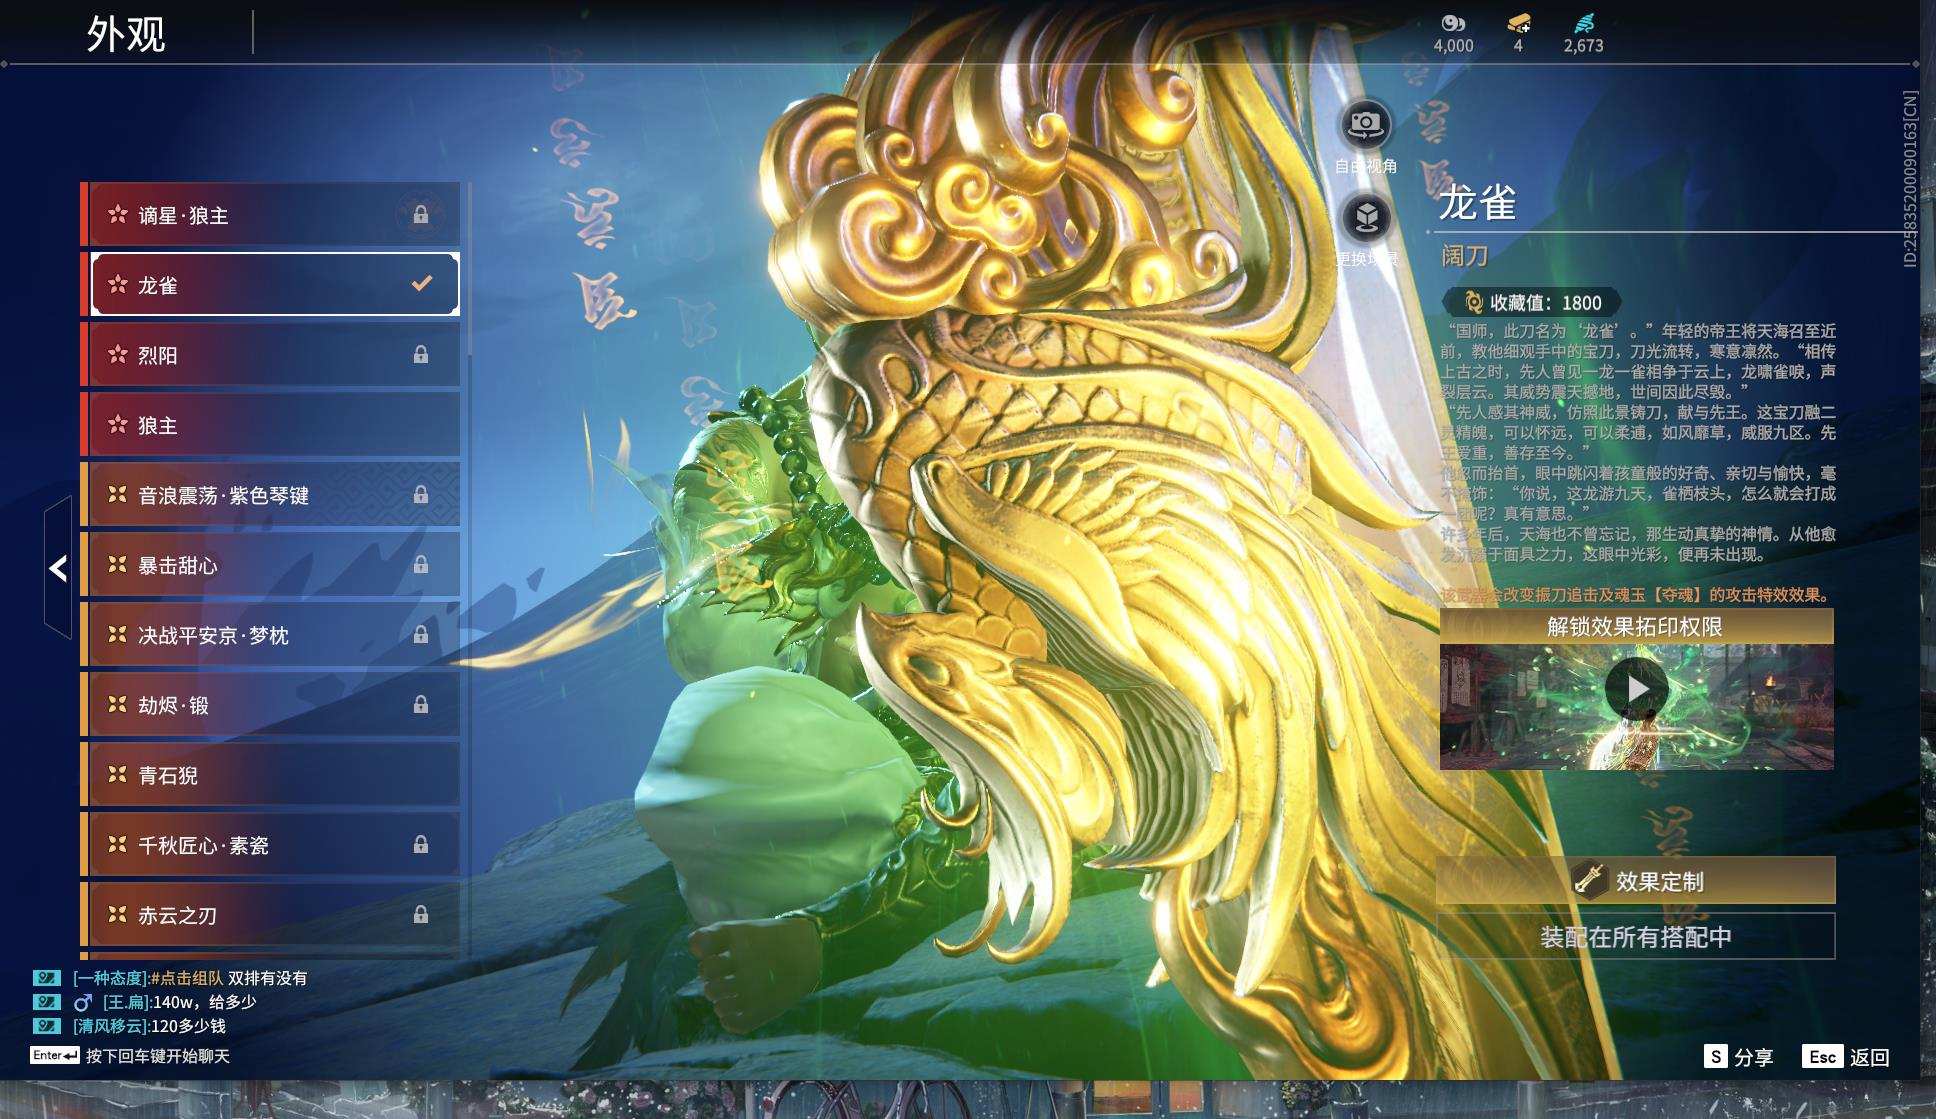Click the lock icon on 赤云之刃
The image size is (1936, 1119).
421,915
